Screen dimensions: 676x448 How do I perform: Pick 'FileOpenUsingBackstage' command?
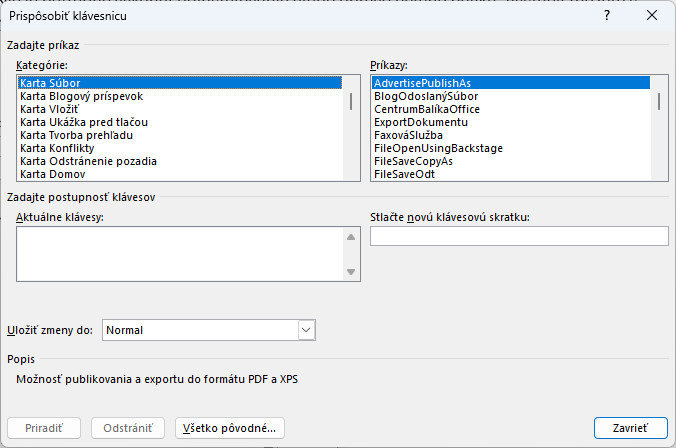[438, 148]
